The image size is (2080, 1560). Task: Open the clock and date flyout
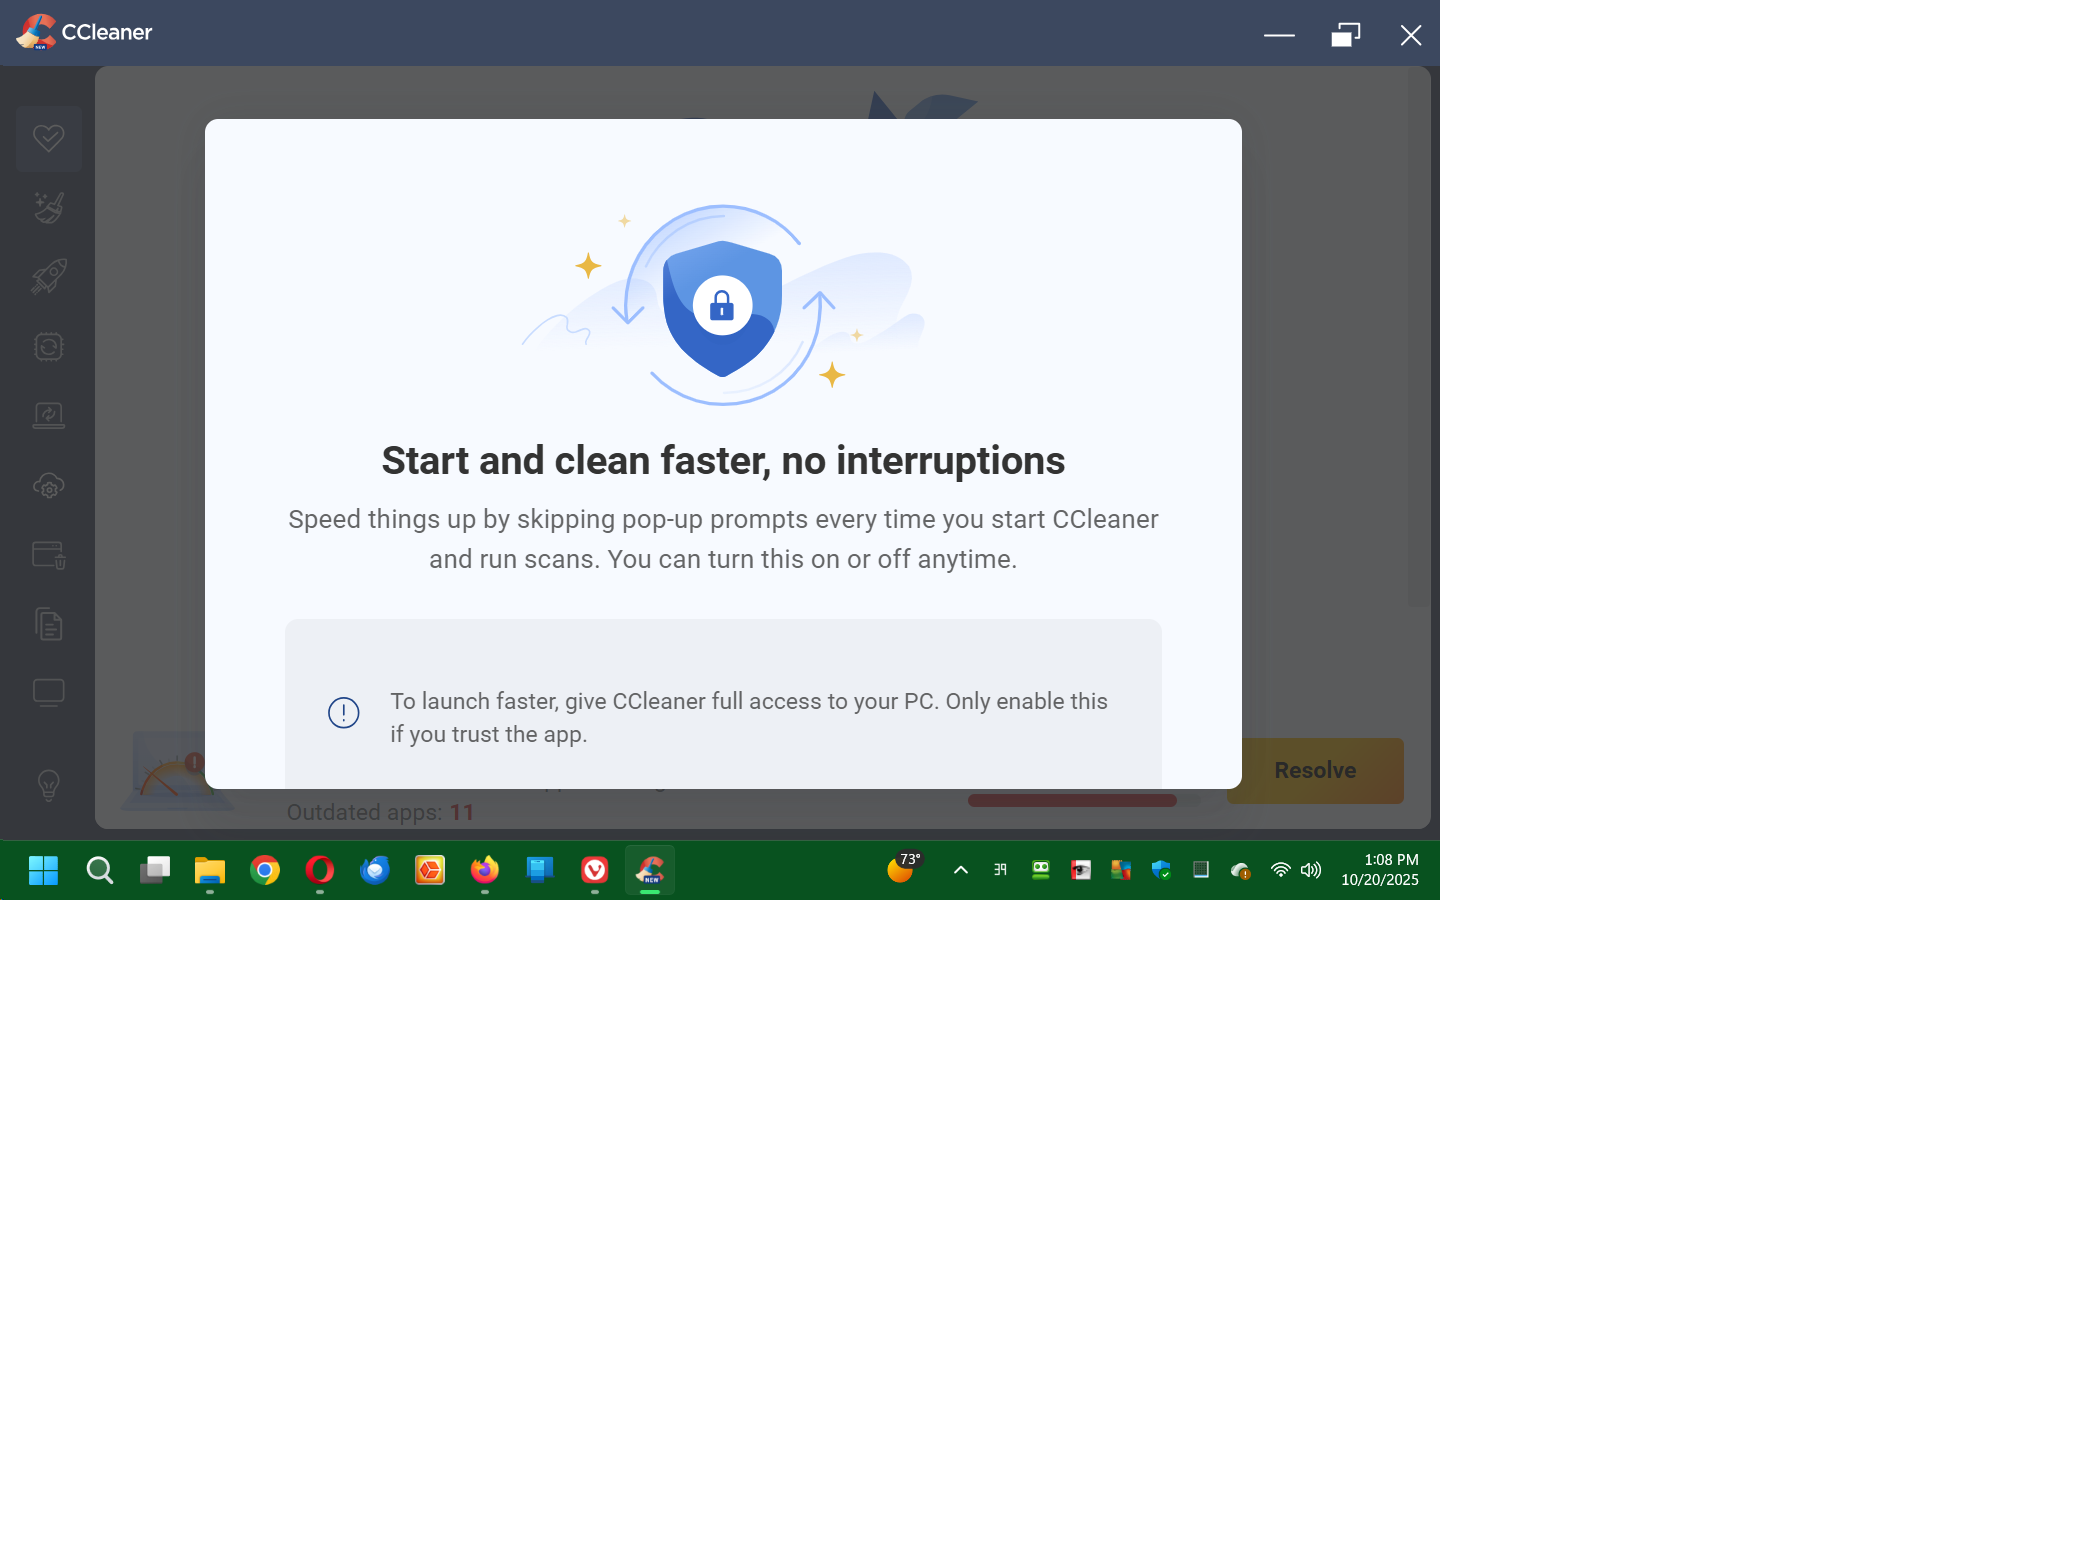(1379, 870)
